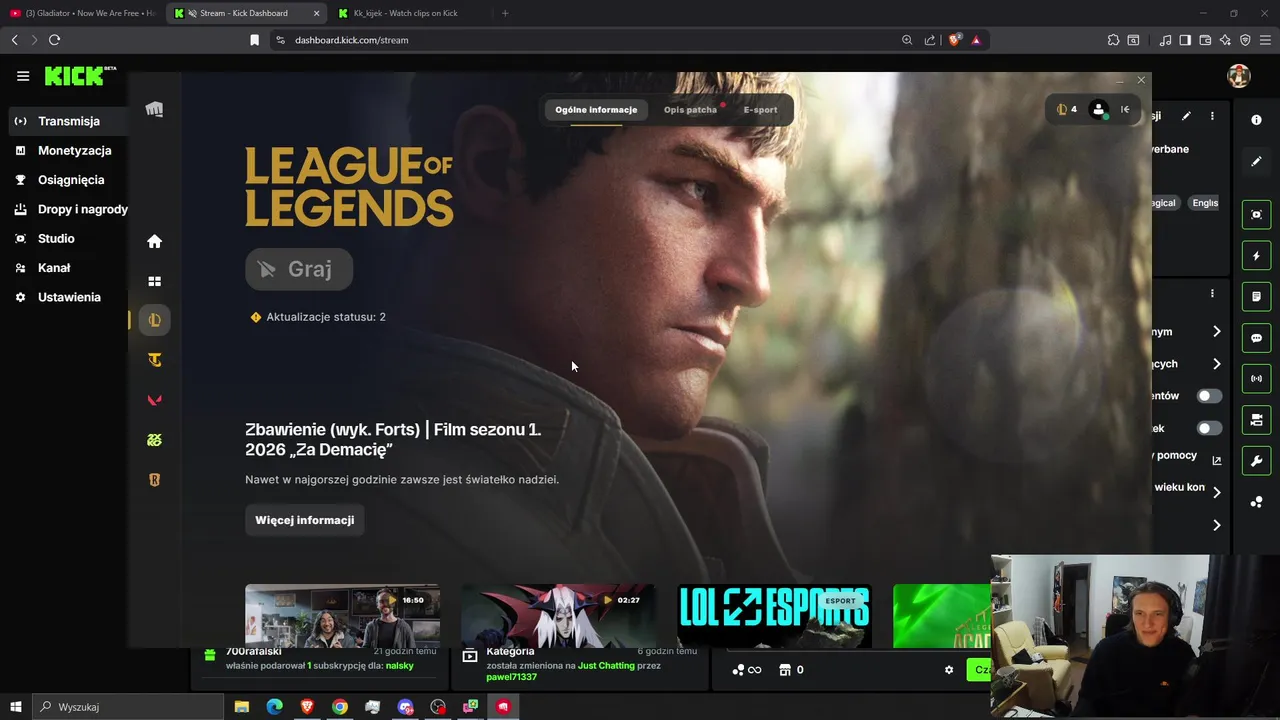The width and height of the screenshot is (1280, 720).
Task: Open the Kick user avatar menu
Action: (x=1239, y=76)
